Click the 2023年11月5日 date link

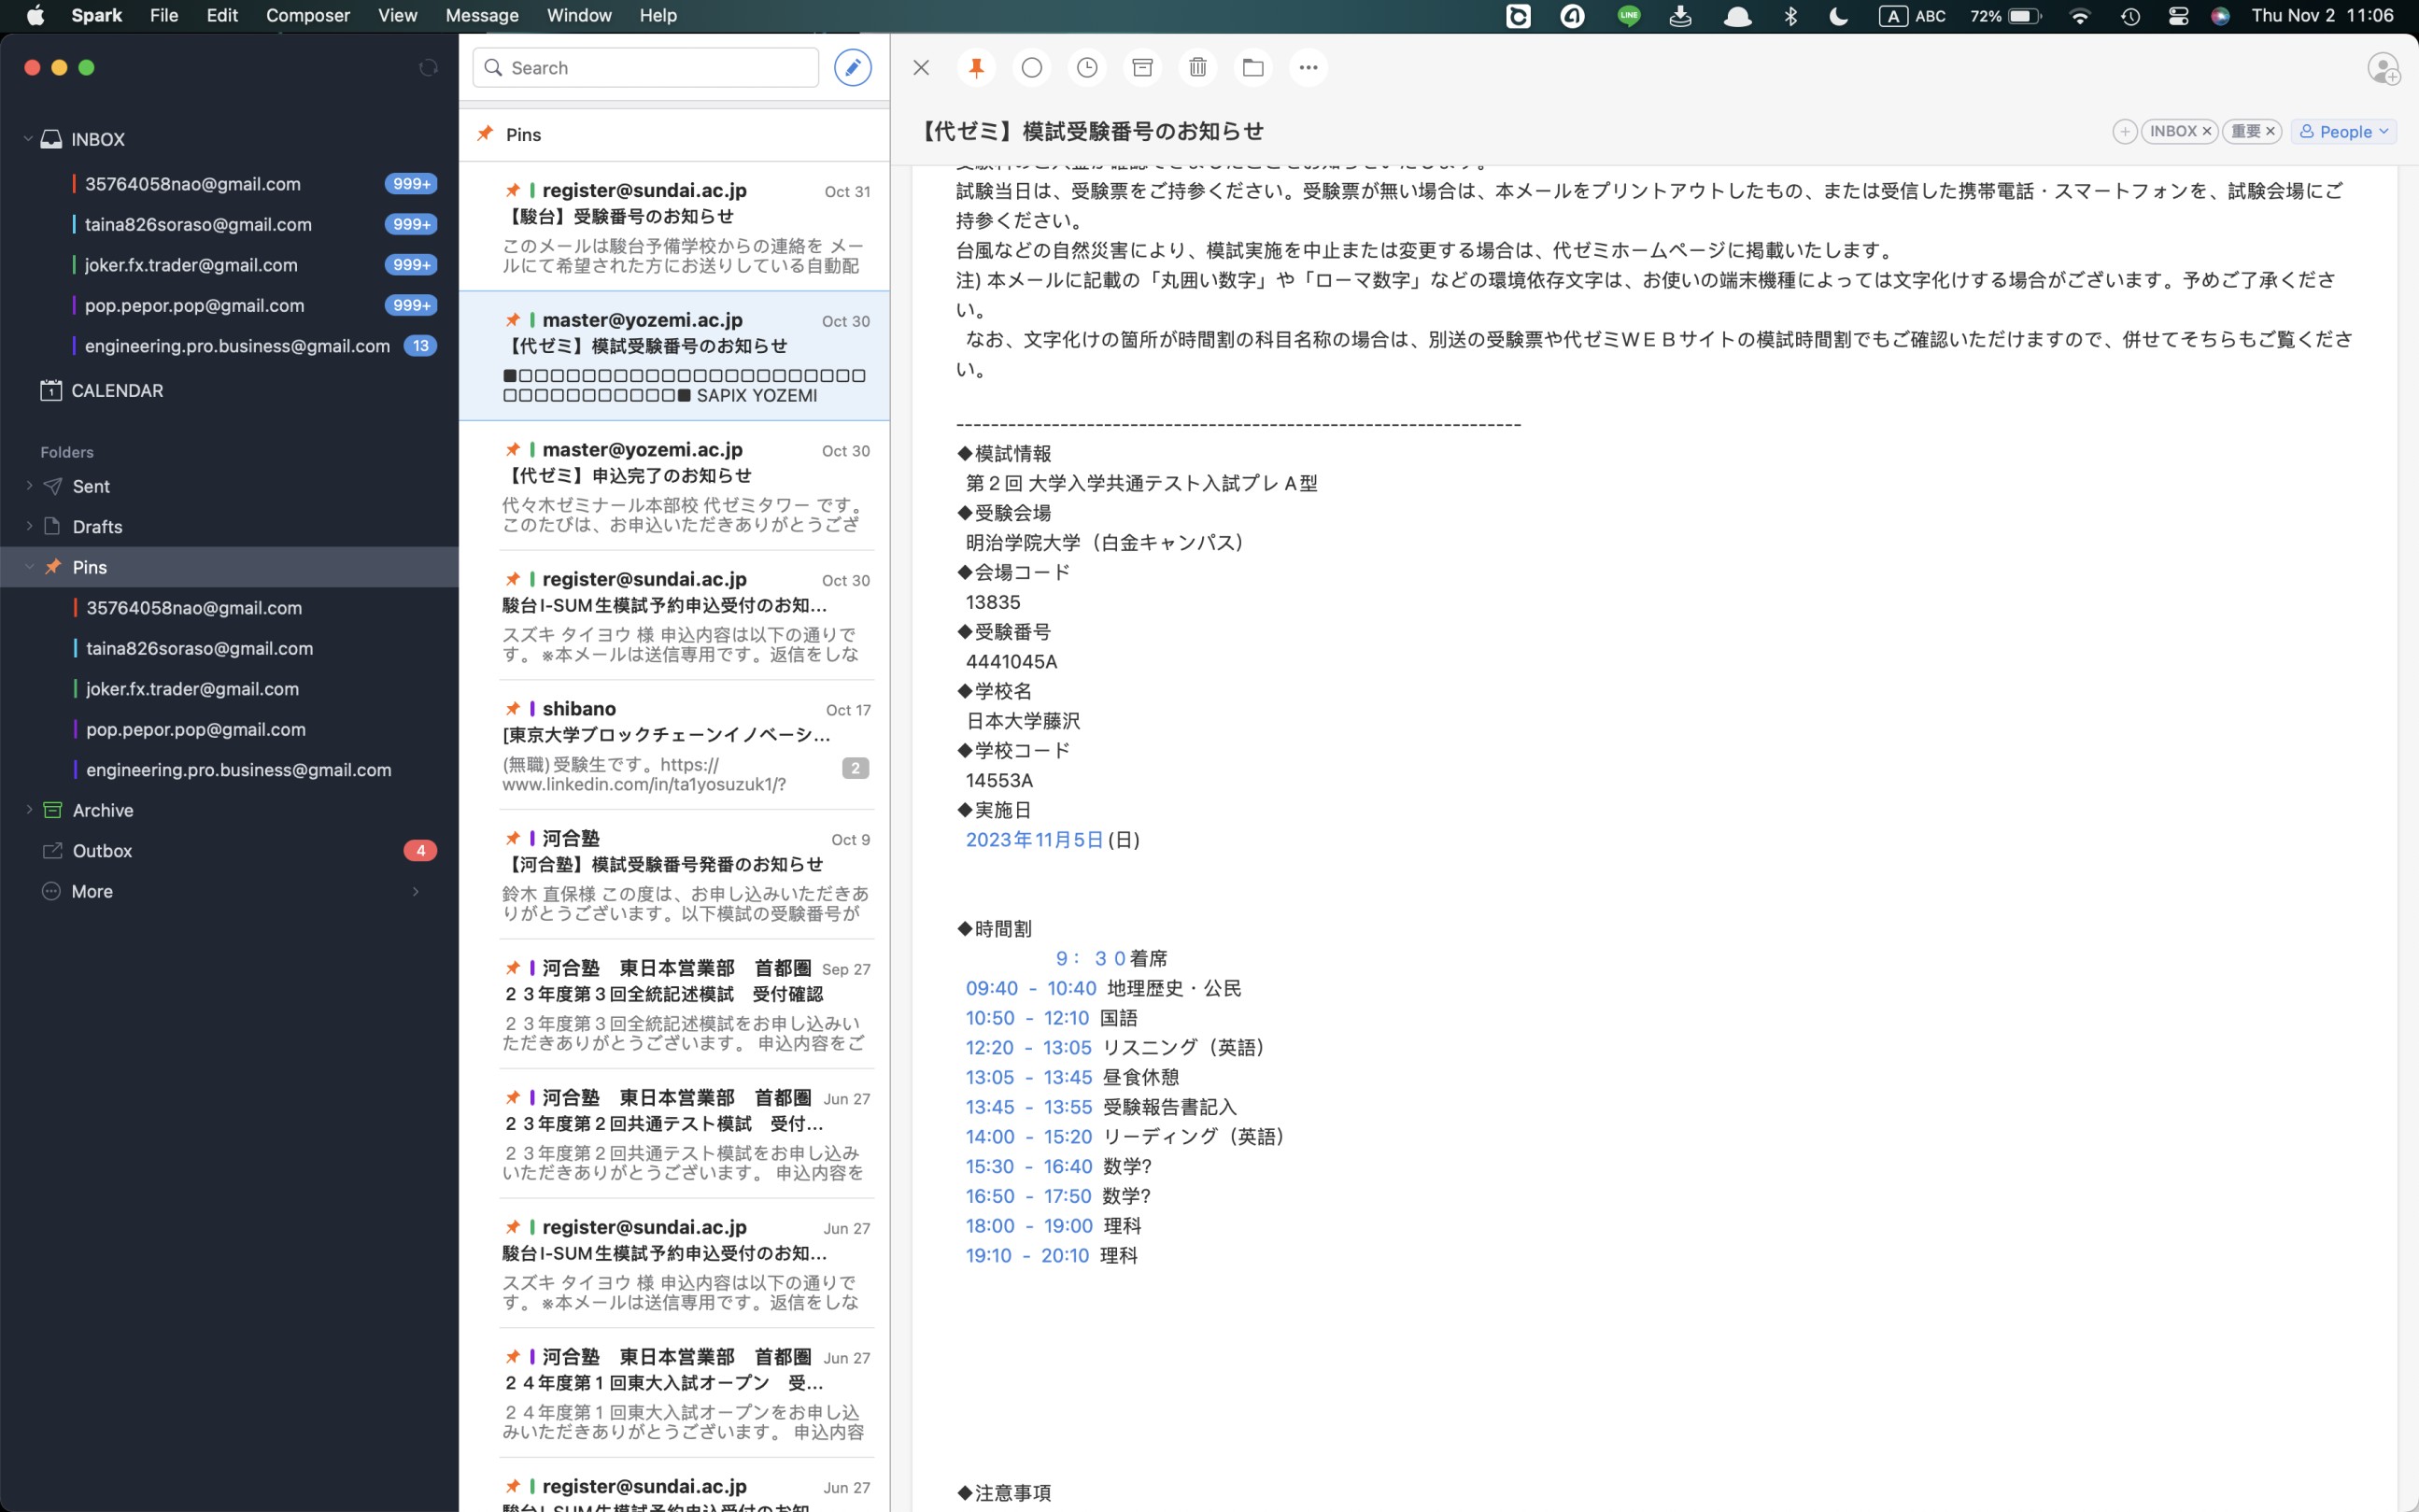pos(1034,839)
